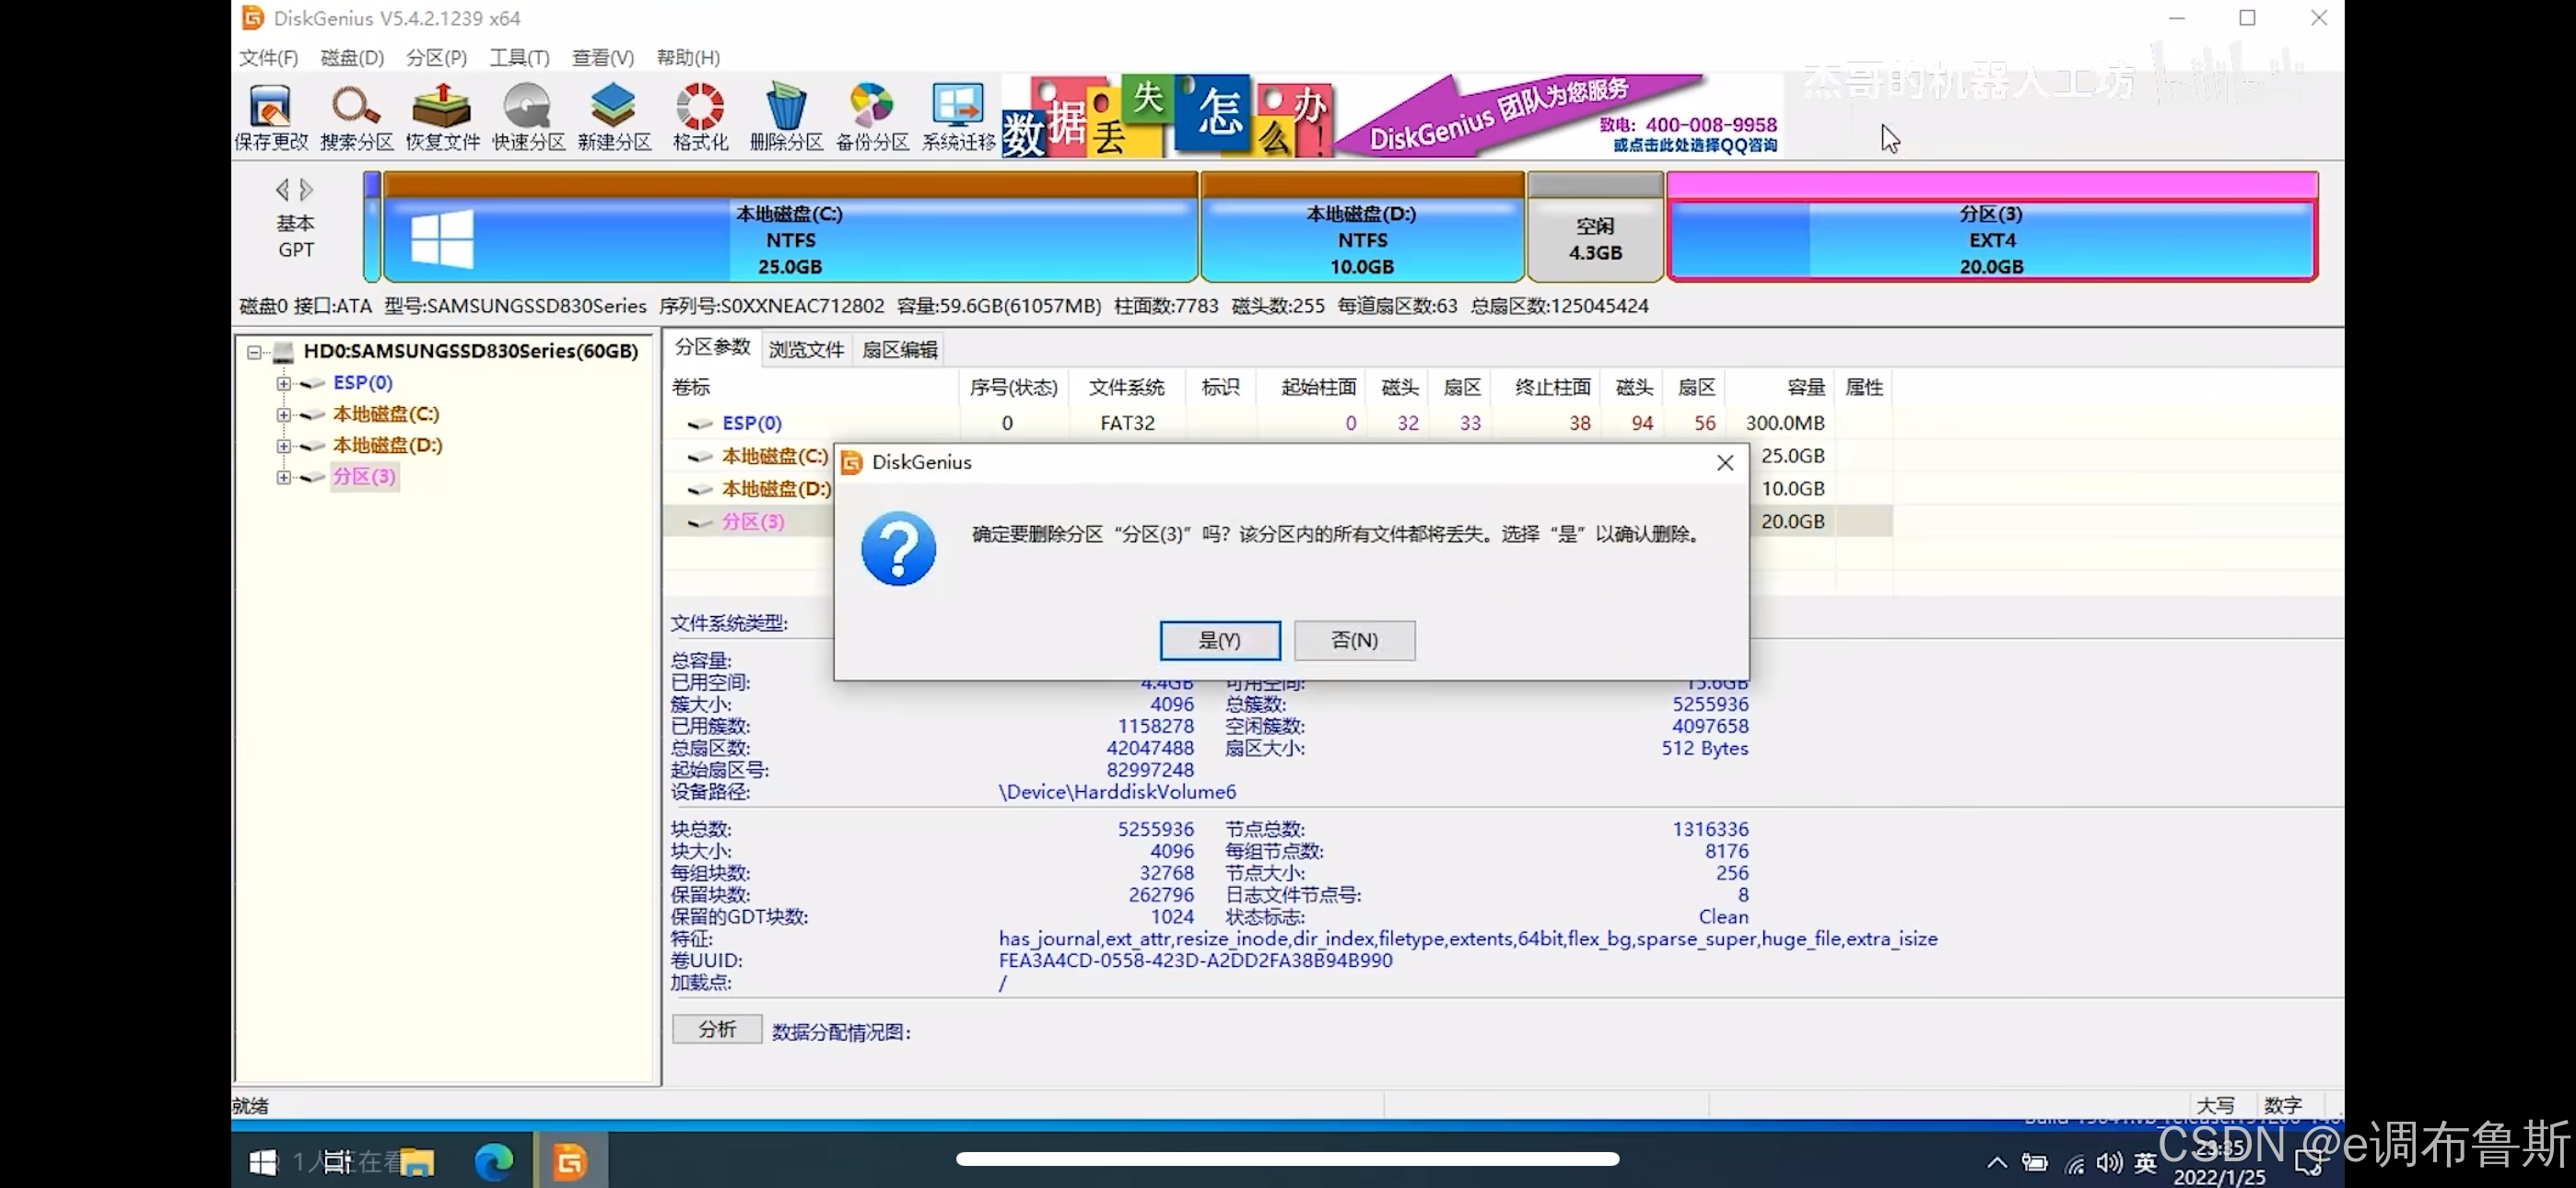Select the ESP(0) row in partition table
This screenshot has width=2576, height=1188.
[x=1277, y=423]
